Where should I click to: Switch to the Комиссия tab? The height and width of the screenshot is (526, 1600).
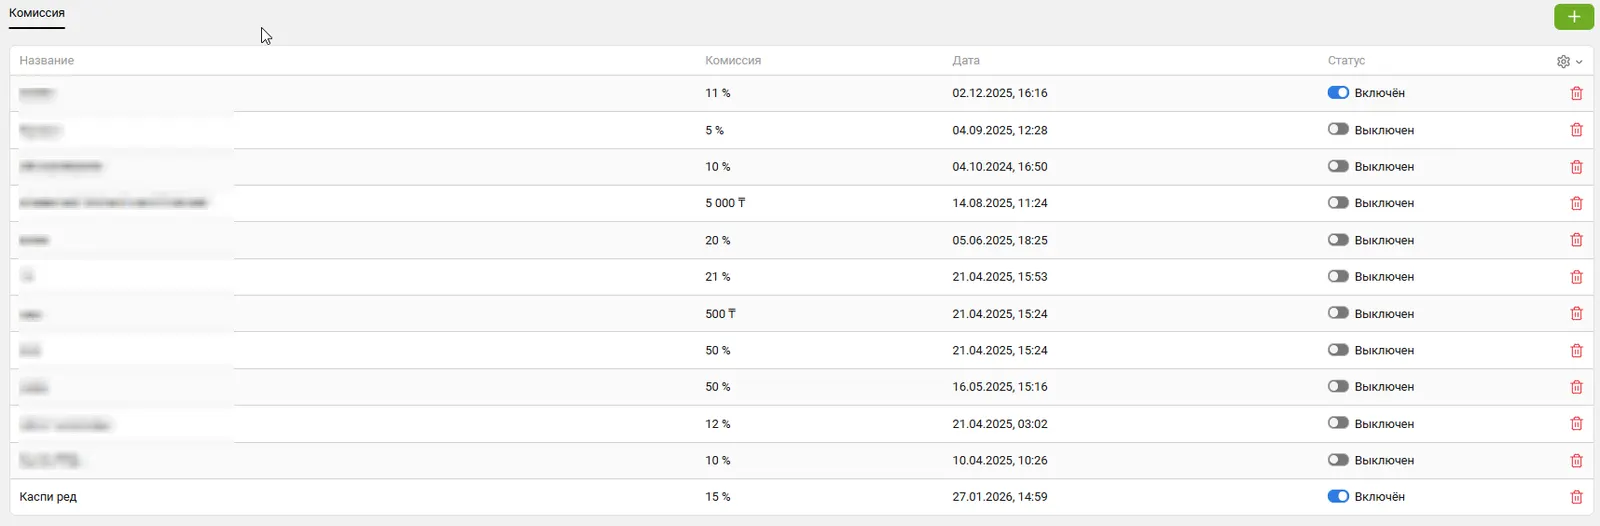coord(37,13)
